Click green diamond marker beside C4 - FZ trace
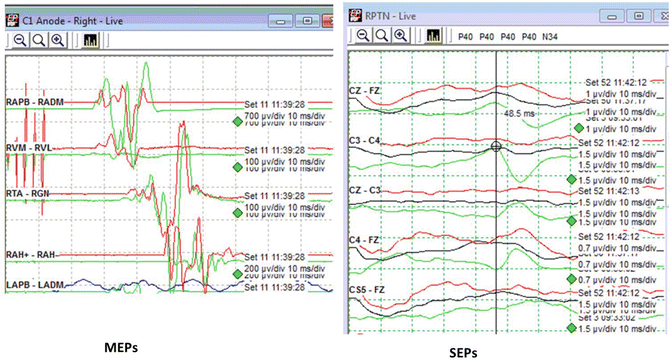670x360 pixels. pyautogui.click(x=572, y=279)
